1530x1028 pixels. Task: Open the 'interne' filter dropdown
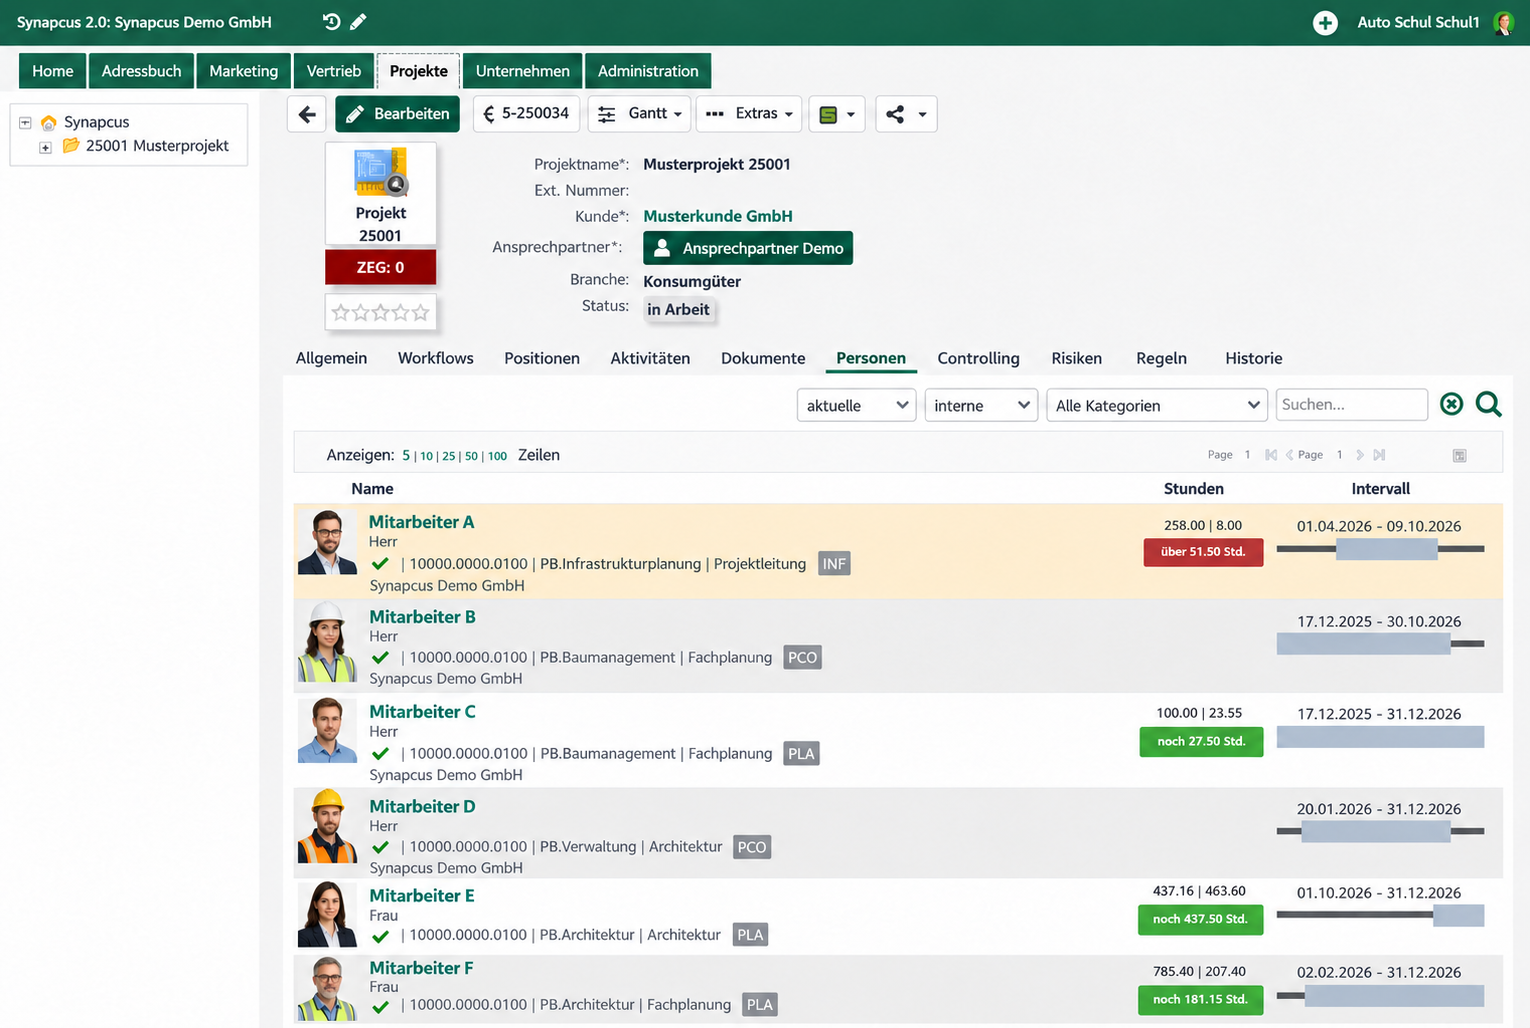click(x=981, y=405)
